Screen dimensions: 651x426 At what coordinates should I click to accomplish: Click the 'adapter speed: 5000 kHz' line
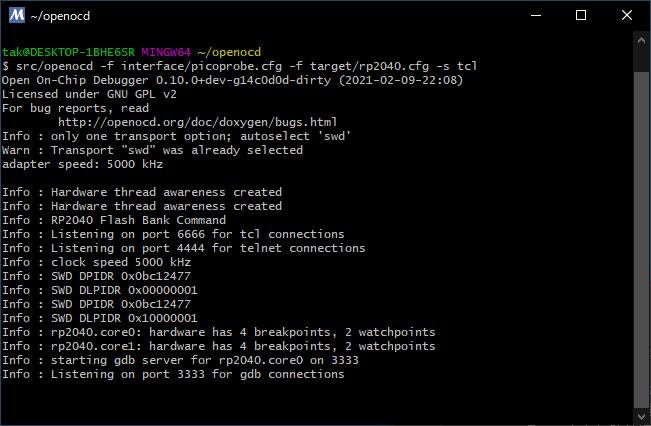coord(82,164)
